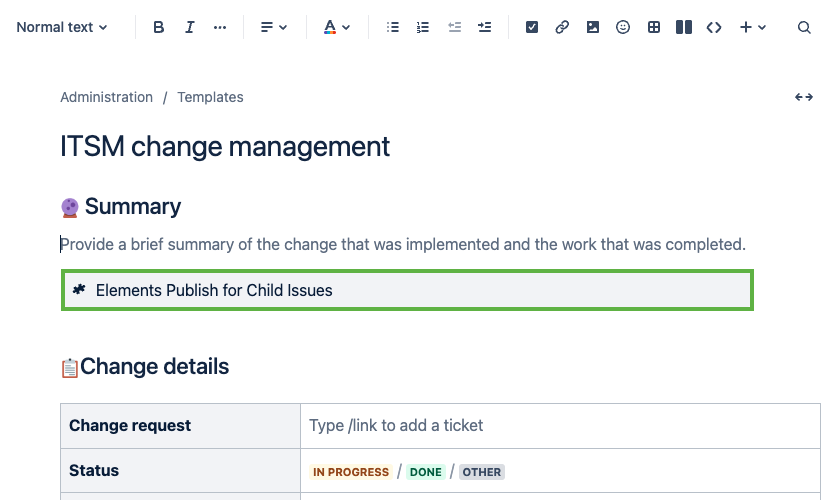Insert an image or file
The height and width of the screenshot is (500, 839).
coord(593,27)
